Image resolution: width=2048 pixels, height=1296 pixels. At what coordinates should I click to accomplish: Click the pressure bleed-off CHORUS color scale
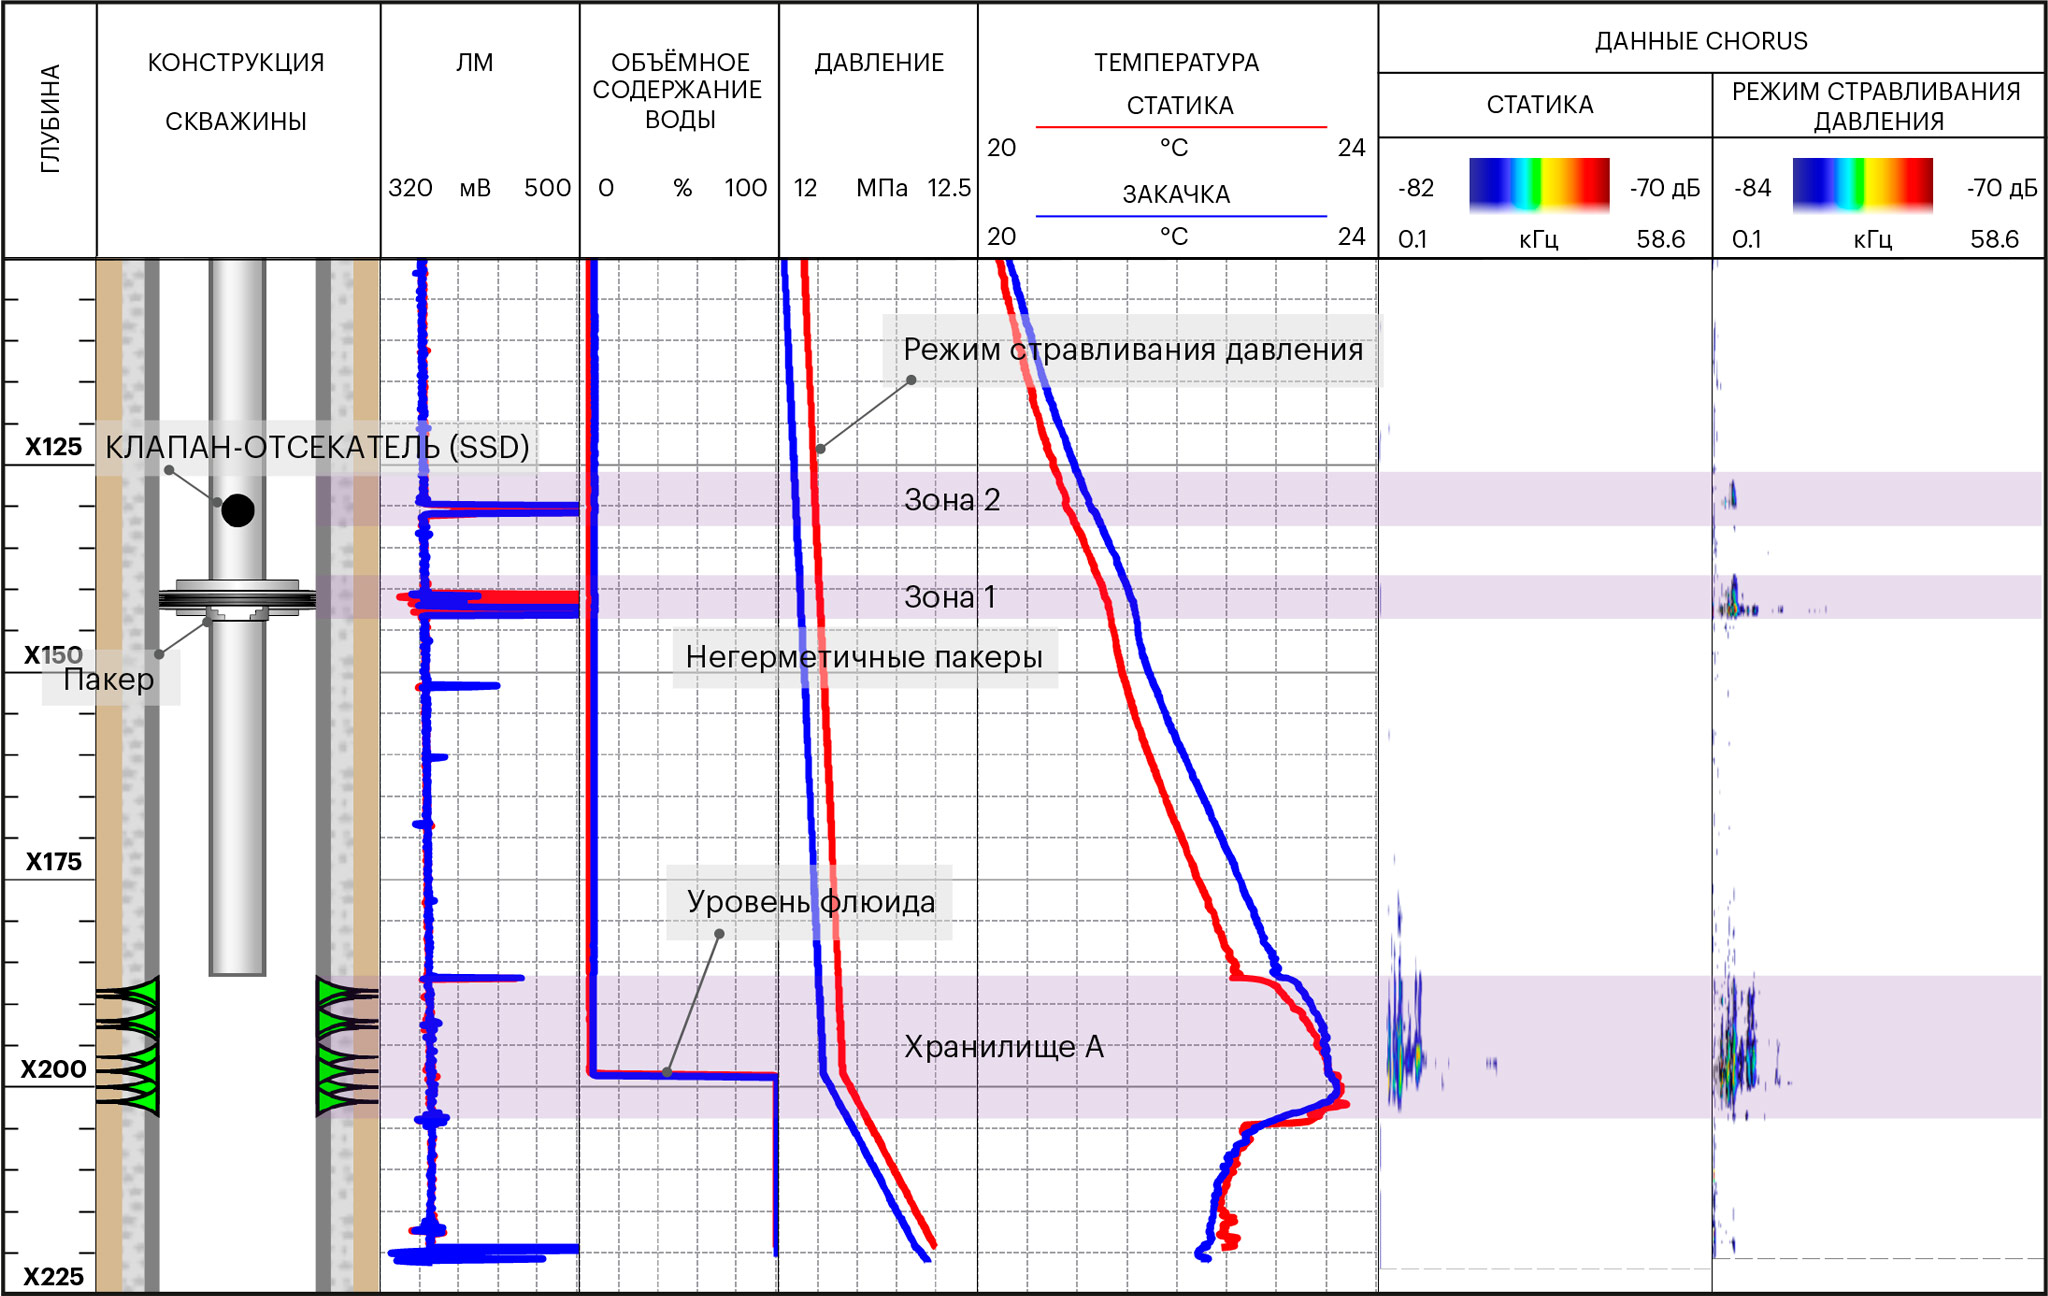tap(1862, 184)
